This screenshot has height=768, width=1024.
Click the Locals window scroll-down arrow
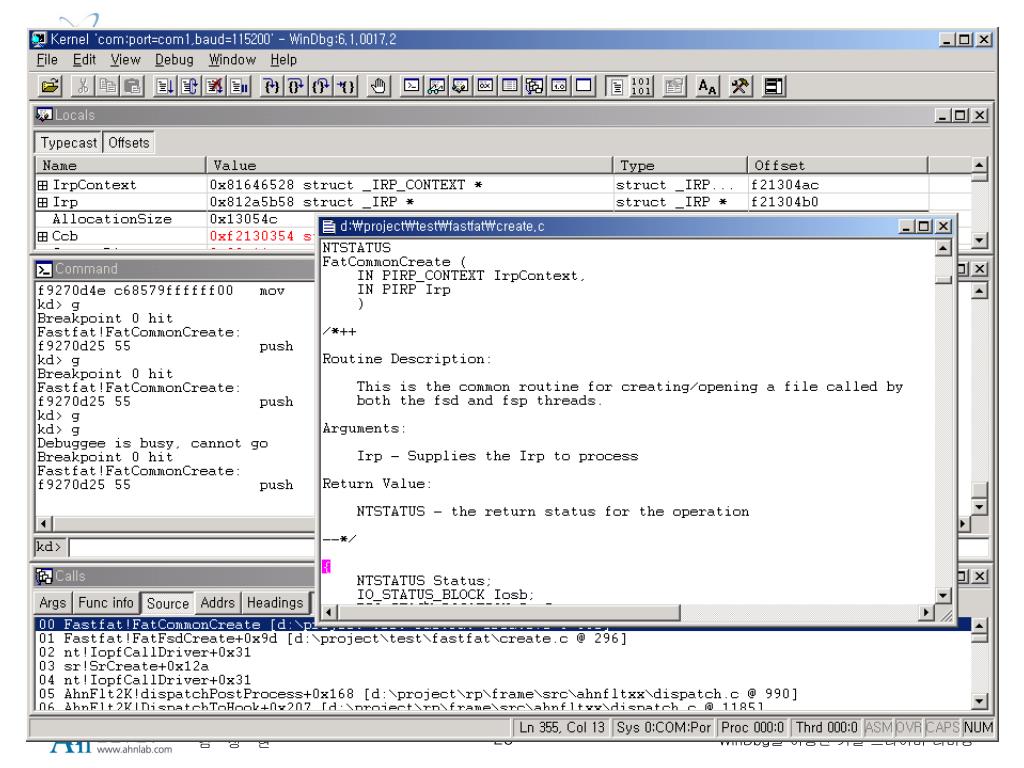click(978, 240)
